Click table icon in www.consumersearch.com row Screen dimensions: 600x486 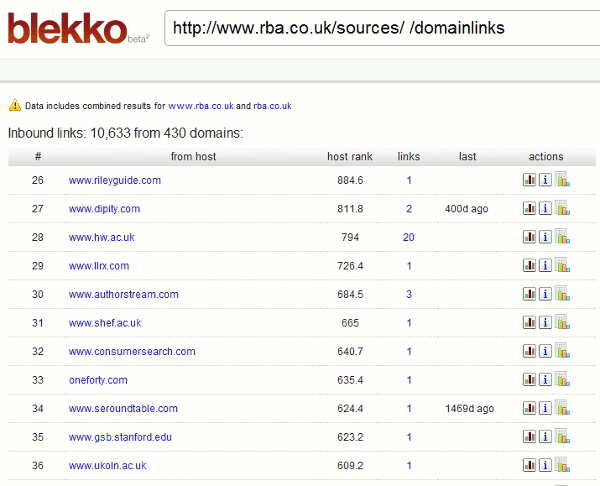click(x=562, y=350)
